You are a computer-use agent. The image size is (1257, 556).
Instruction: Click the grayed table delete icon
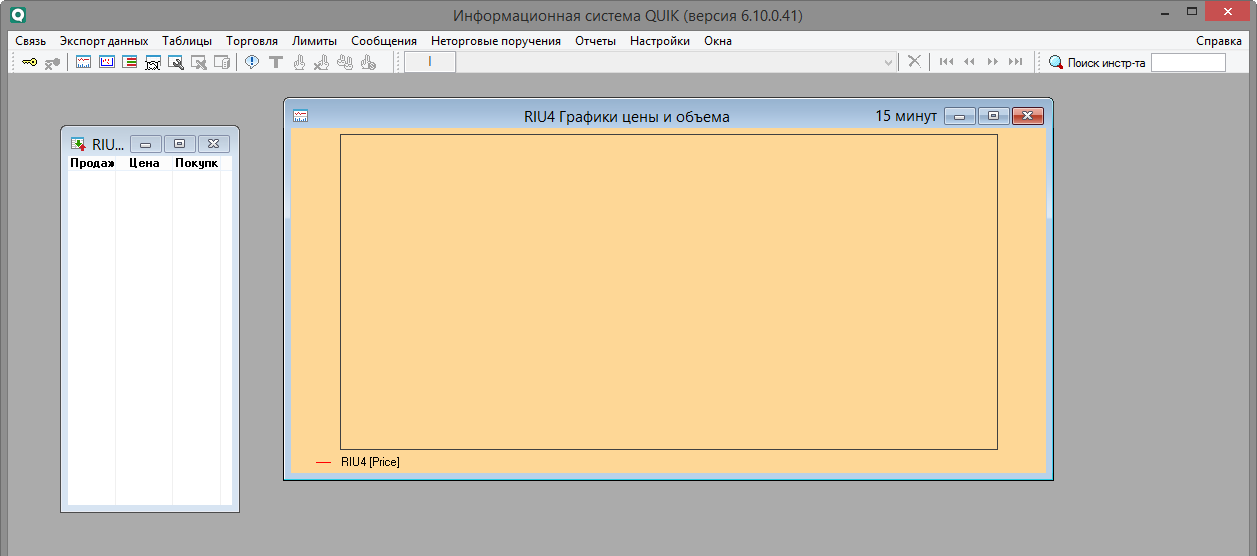click(199, 62)
